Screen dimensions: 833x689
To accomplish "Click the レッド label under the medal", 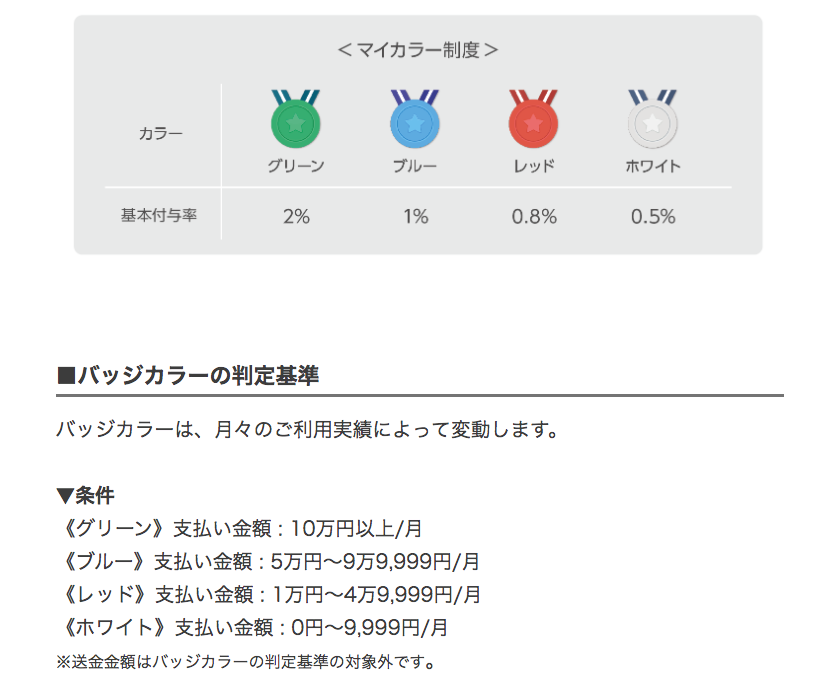I will coord(533,166).
